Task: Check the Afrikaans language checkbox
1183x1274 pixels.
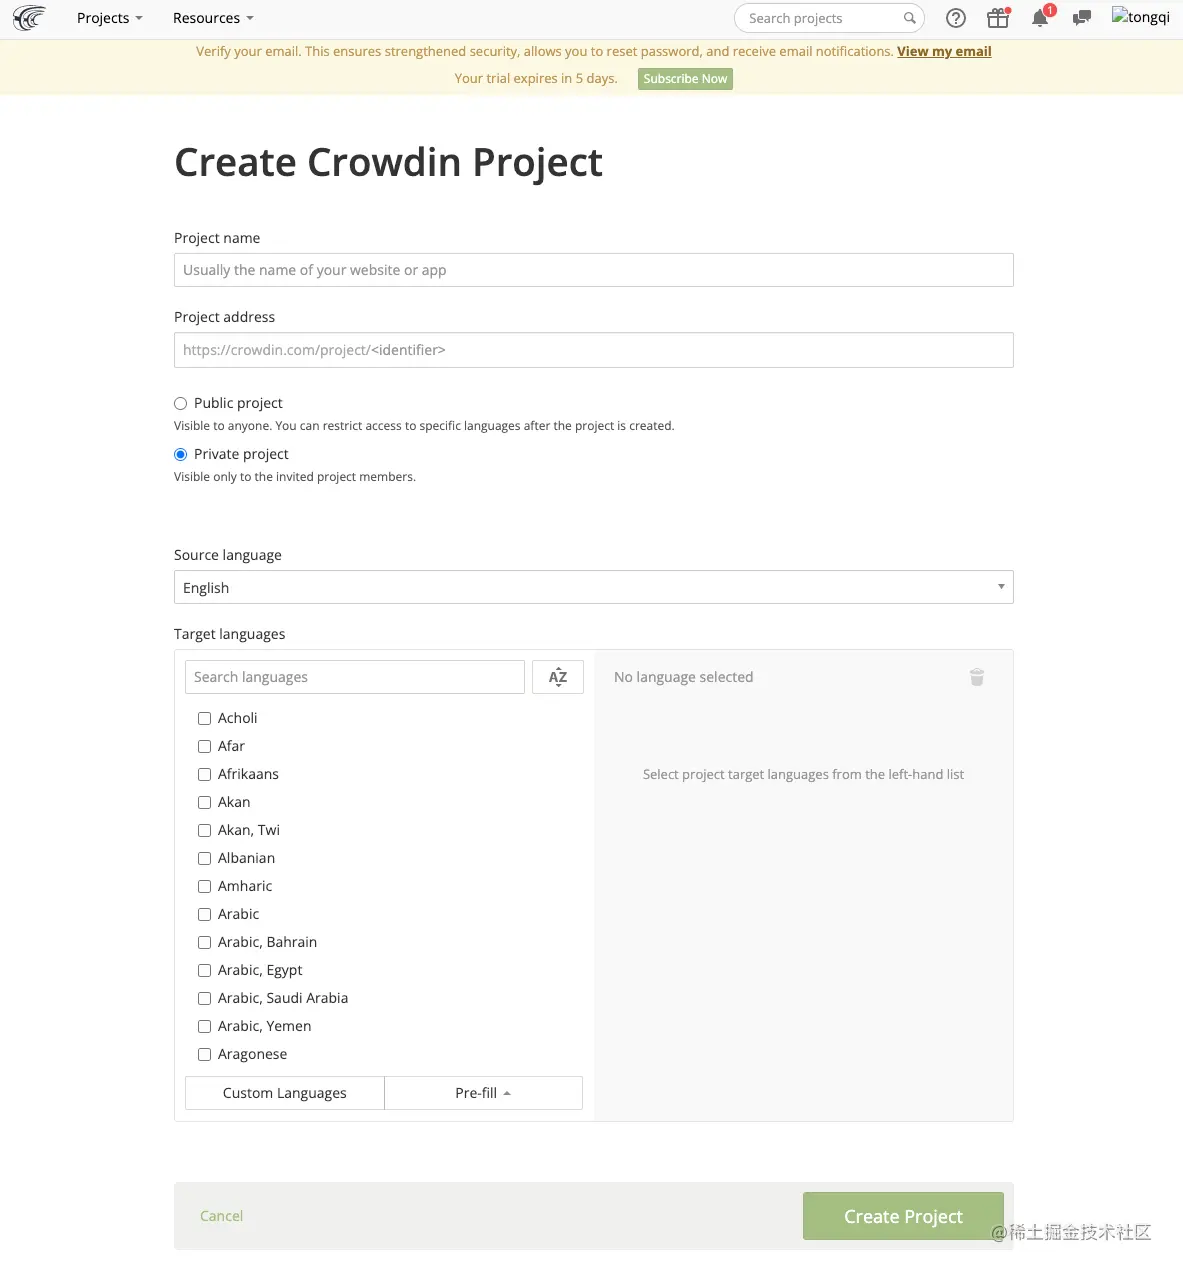Action: (x=204, y=774)
